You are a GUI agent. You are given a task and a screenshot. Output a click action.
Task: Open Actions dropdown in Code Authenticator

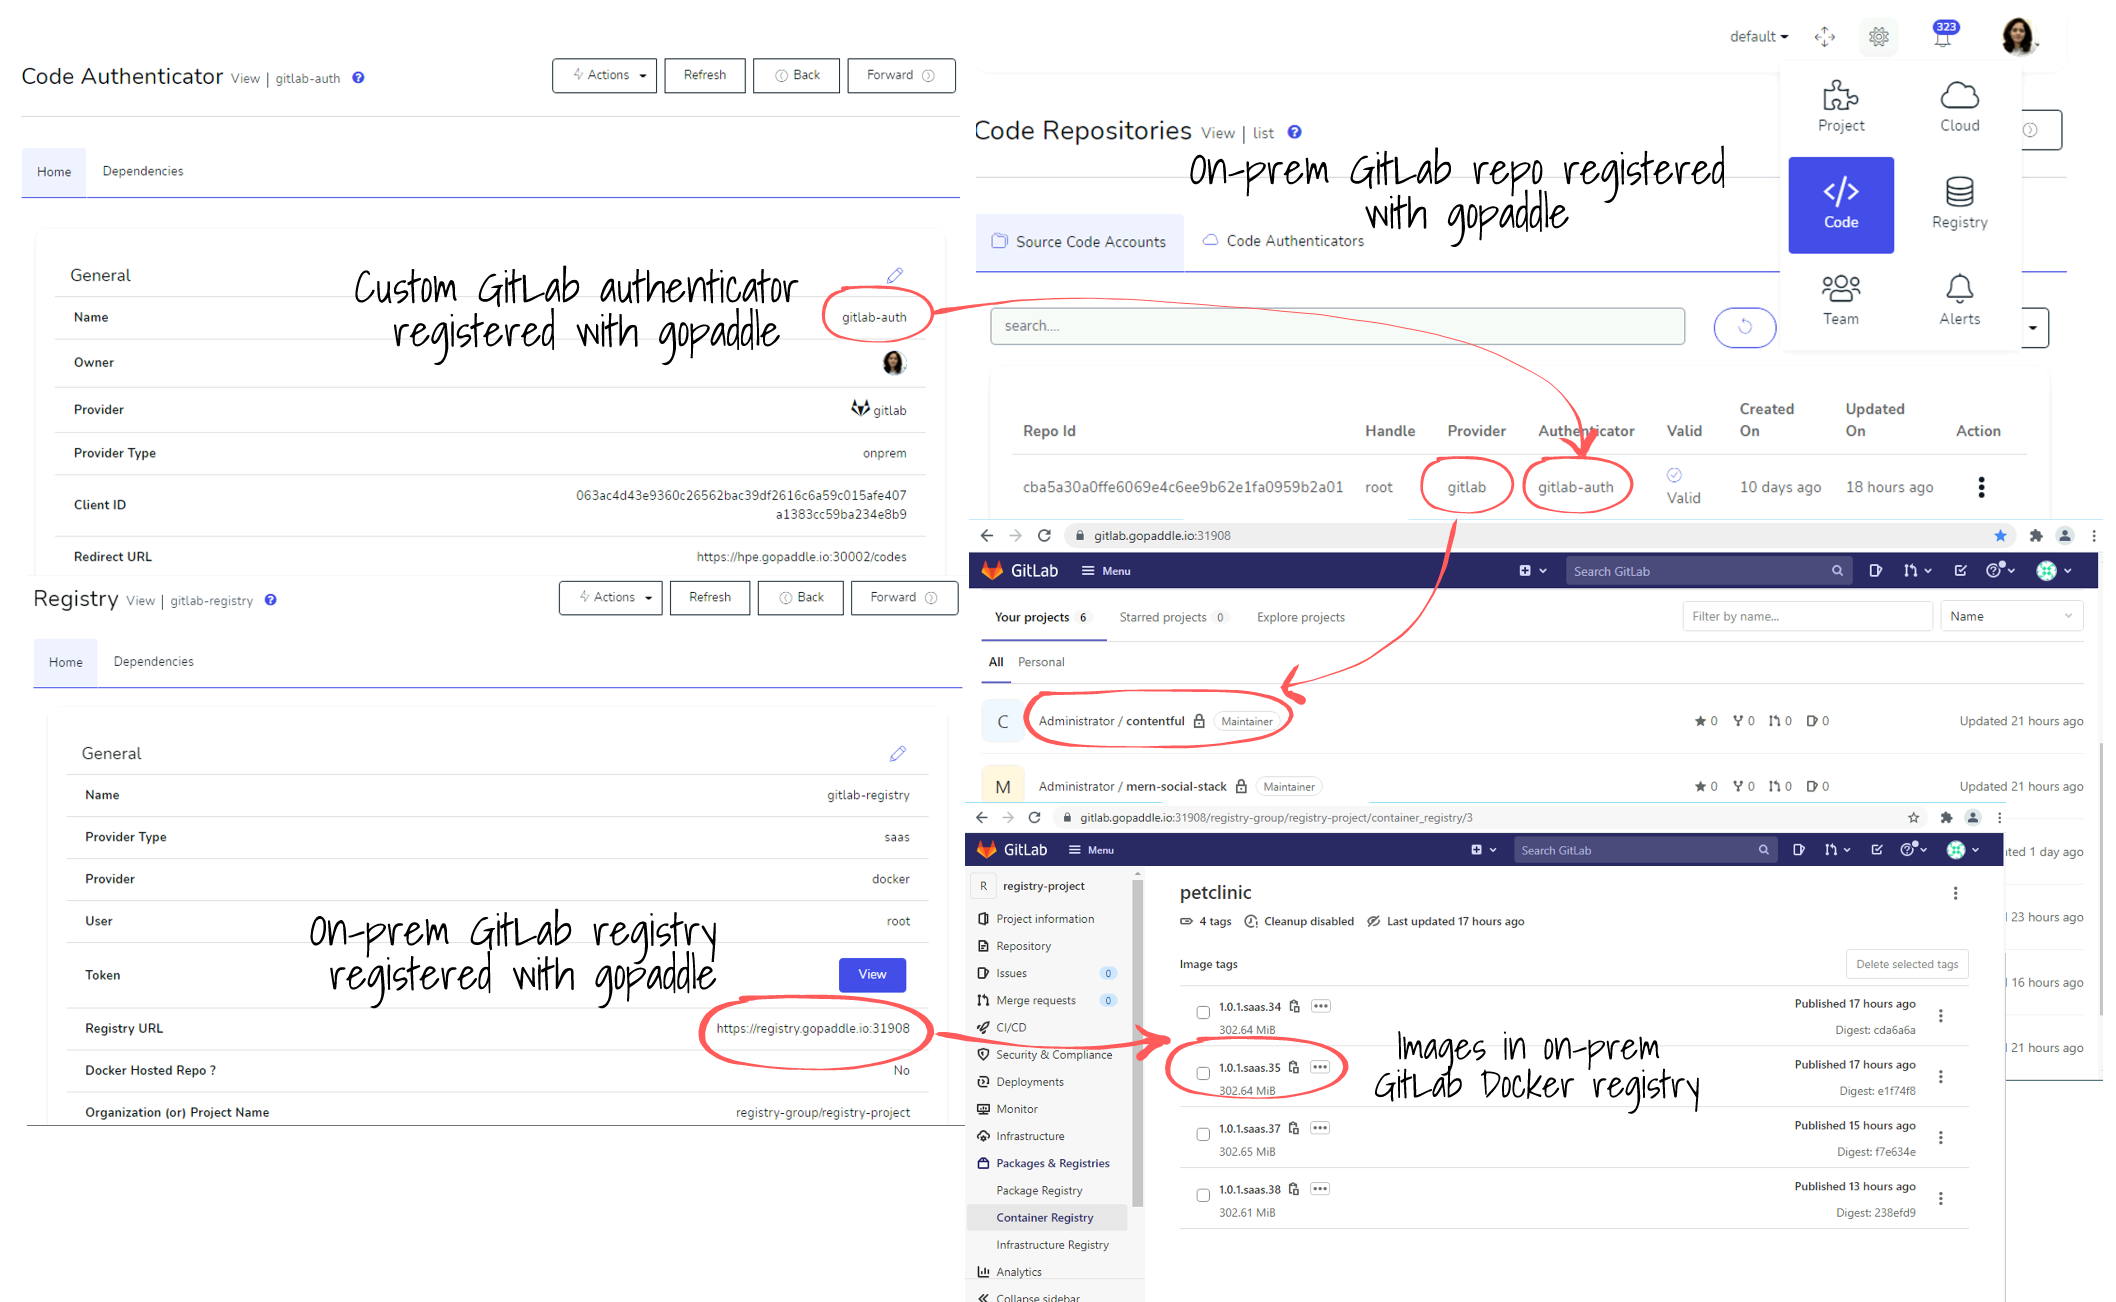click(x=604, y=75)
